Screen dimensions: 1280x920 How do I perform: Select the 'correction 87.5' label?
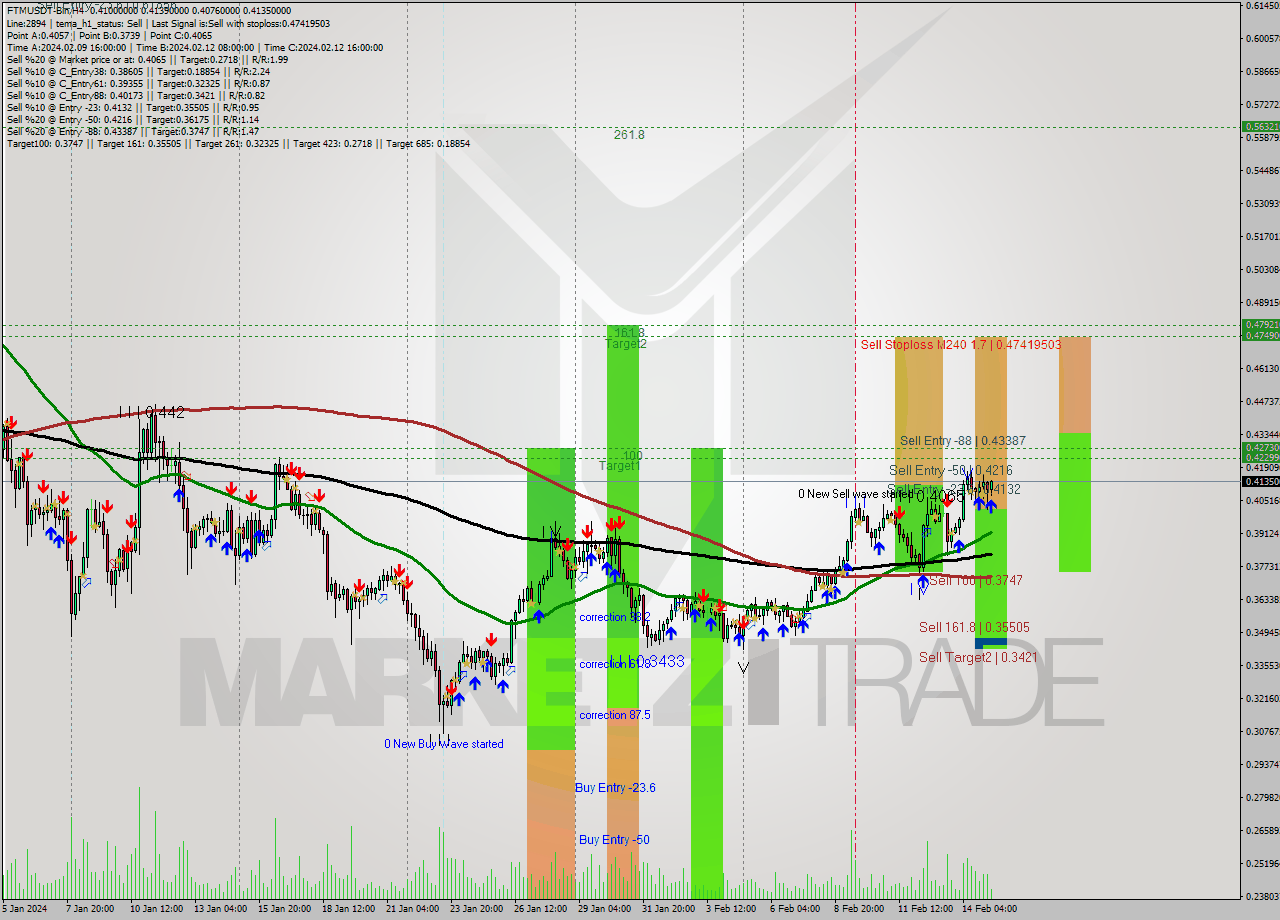[x=614, y=715]
